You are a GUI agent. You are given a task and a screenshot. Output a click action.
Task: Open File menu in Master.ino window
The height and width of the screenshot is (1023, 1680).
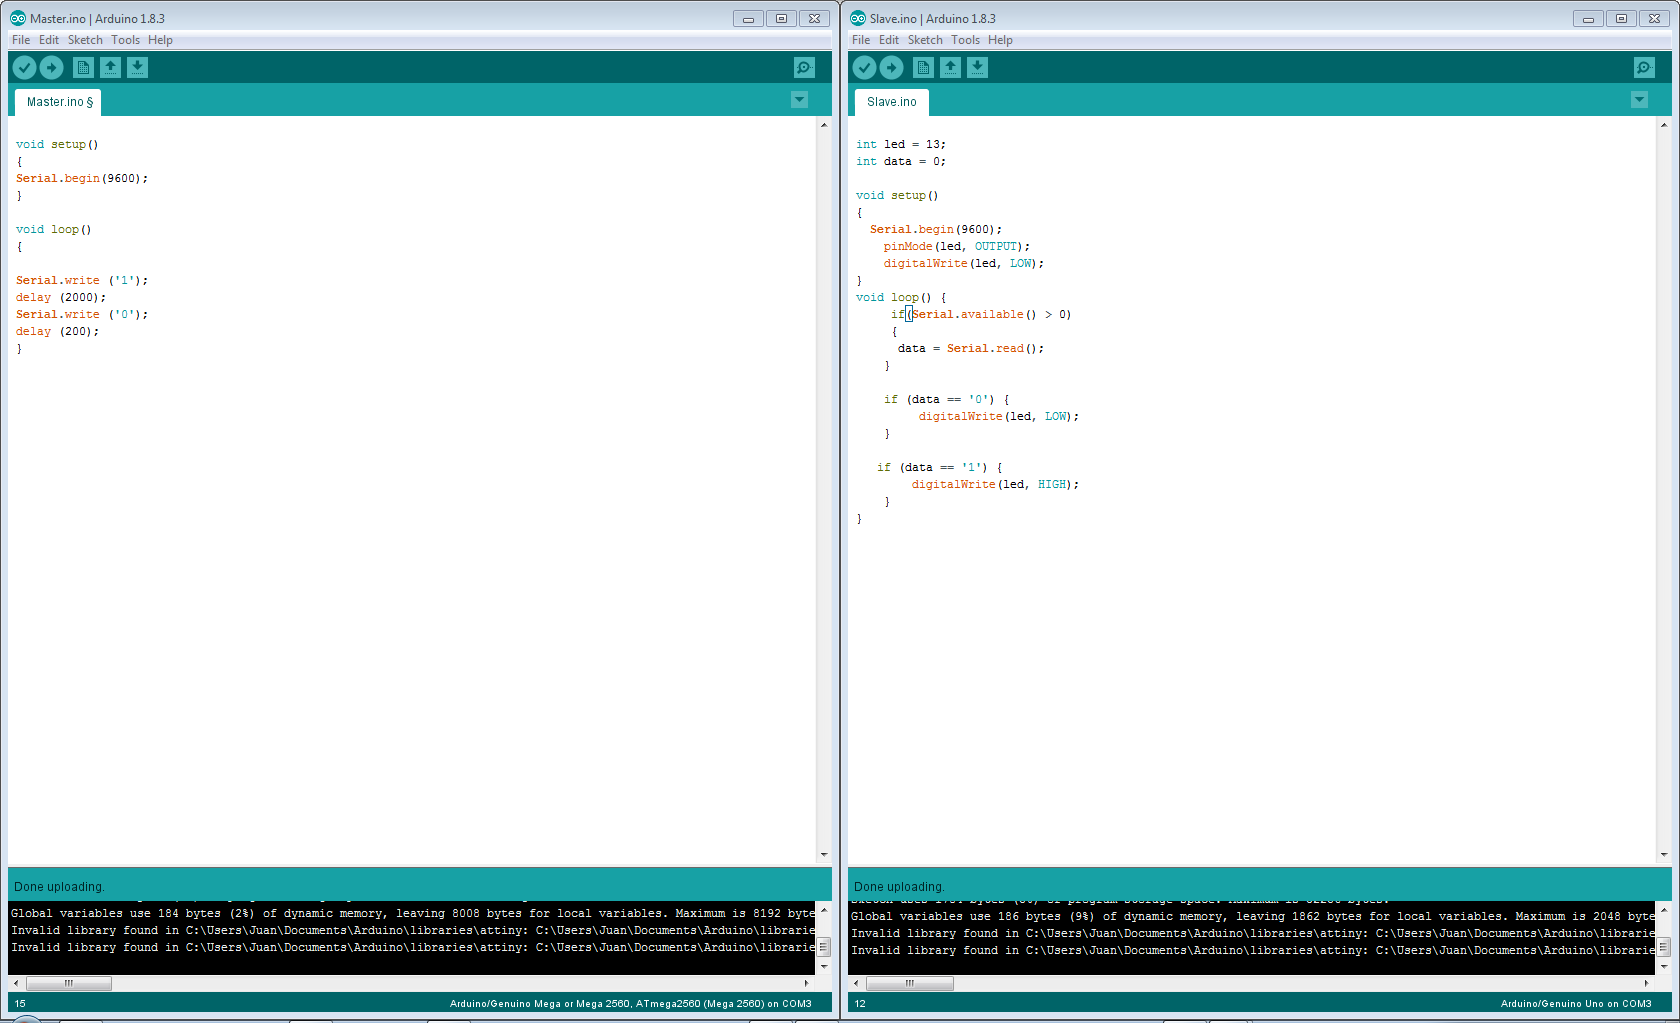pos(21,40)
